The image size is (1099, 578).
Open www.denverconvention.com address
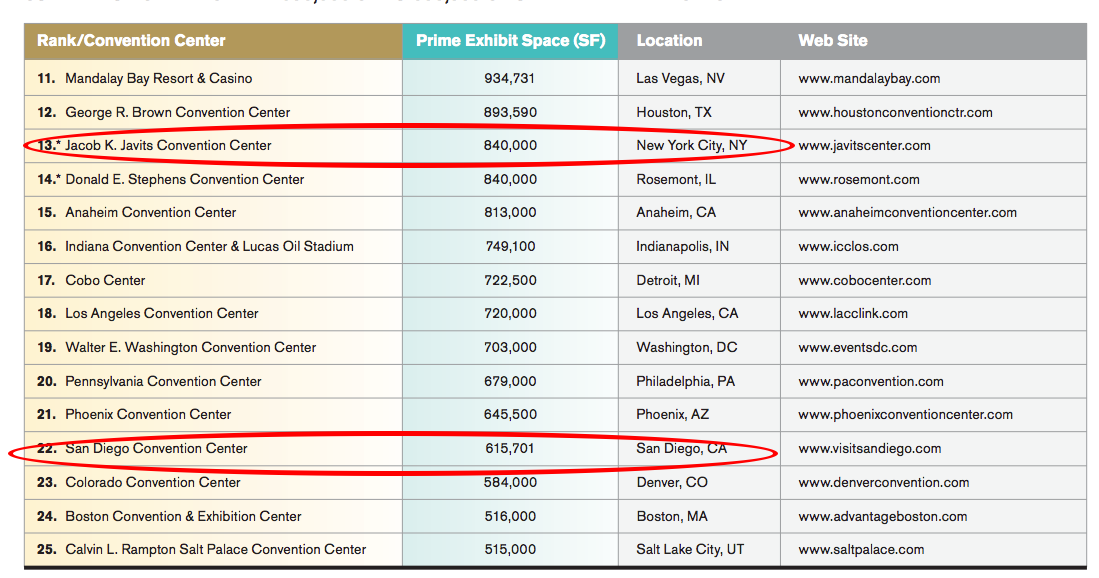883,482
